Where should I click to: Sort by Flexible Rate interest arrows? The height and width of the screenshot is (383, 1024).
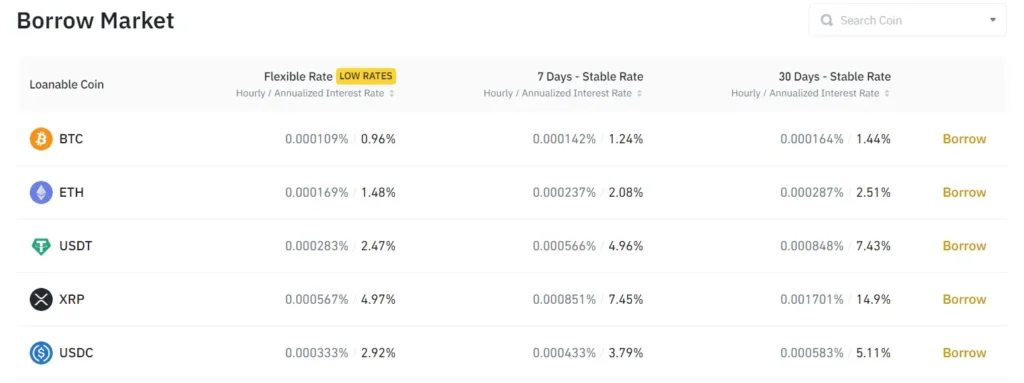[x=392, y=93]
